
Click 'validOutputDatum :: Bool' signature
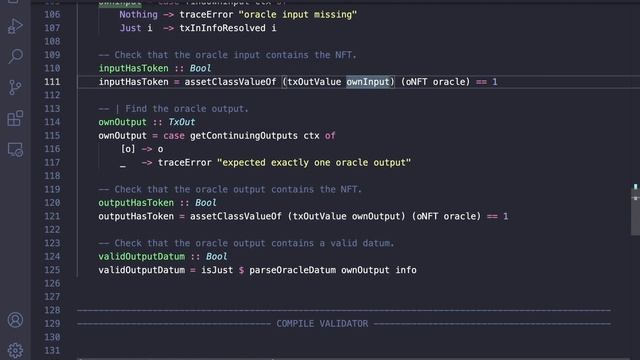click(162, 257)
